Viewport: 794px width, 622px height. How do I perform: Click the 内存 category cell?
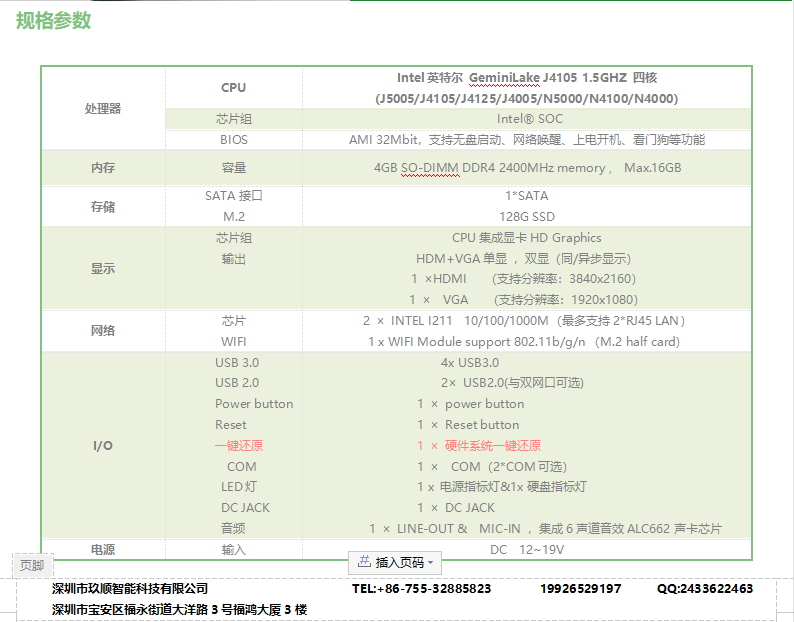click(103, 168)
